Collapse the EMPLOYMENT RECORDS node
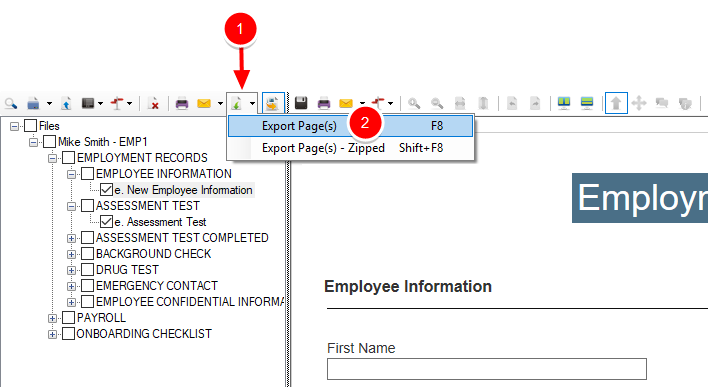708x387 pixels. tap(52, 158)
